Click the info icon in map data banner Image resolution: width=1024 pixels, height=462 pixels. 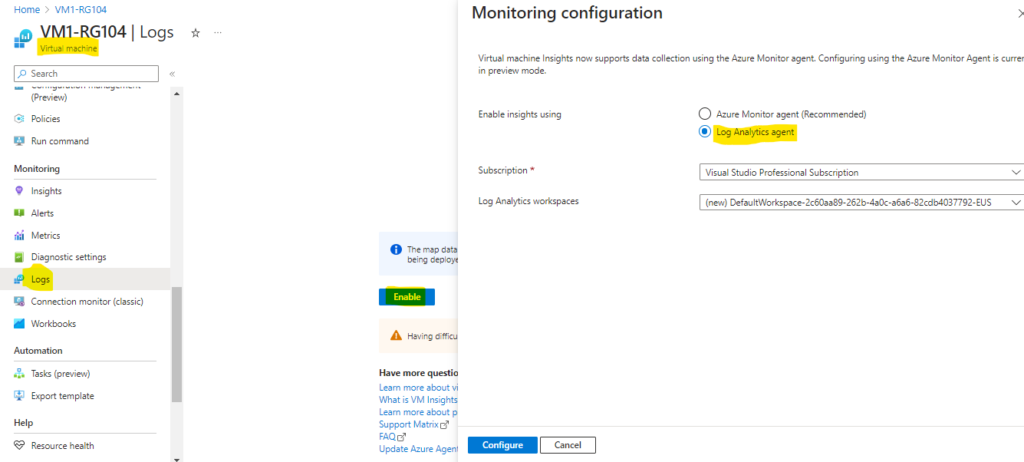tap(395, 250)
